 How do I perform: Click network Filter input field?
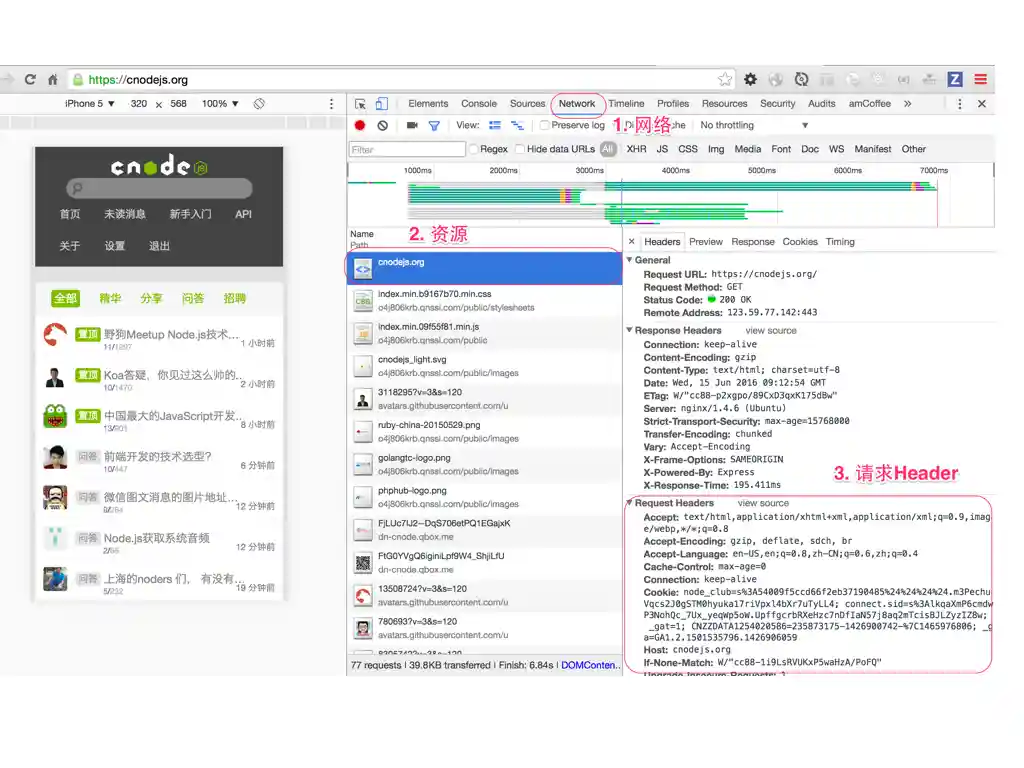pyautogui.click(x=407, y=150)
